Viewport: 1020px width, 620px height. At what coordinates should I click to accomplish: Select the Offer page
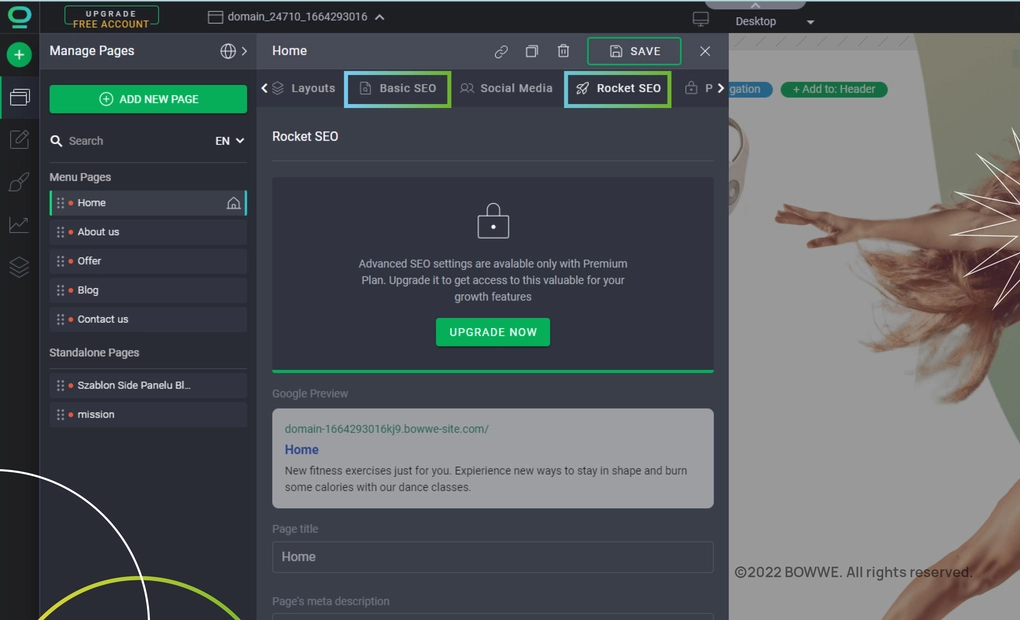pyautogui.click(x=148, y=261)
